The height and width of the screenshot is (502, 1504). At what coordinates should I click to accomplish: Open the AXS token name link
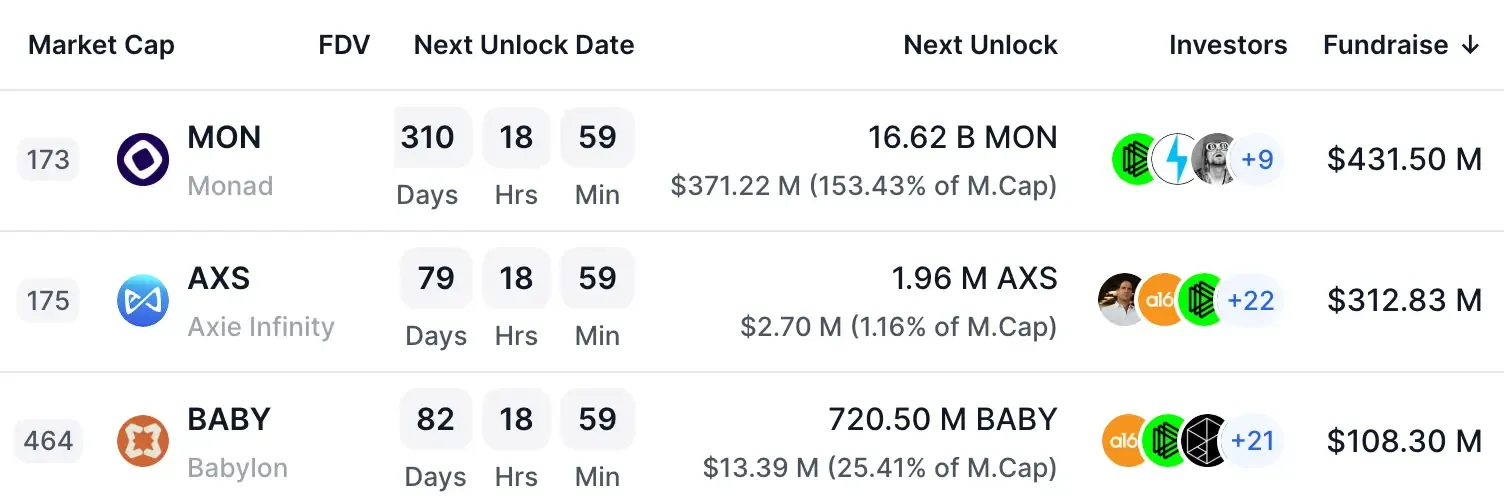219,279
